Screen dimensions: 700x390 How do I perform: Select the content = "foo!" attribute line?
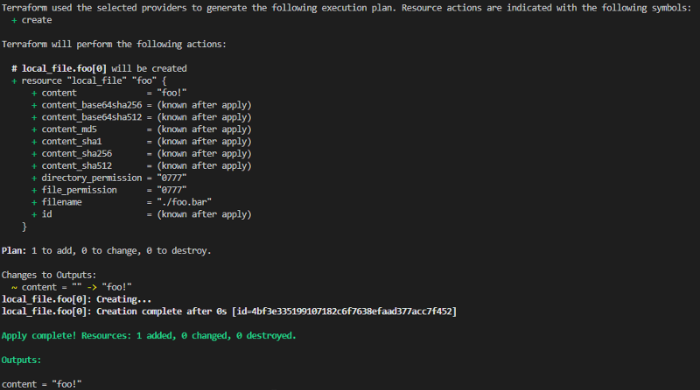tap(109, 93)
